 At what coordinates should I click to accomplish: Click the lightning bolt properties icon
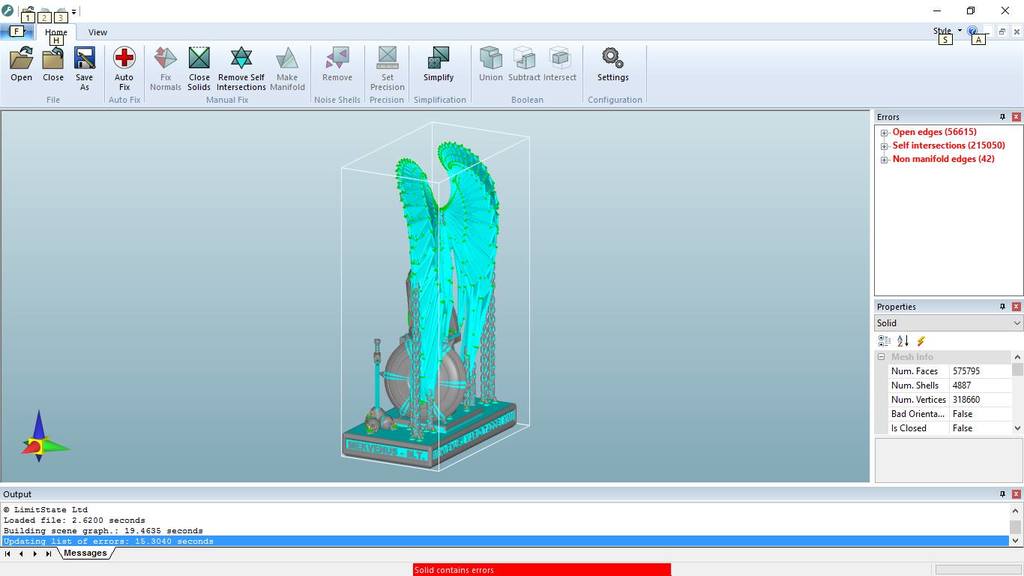click(x=921, y=341)
